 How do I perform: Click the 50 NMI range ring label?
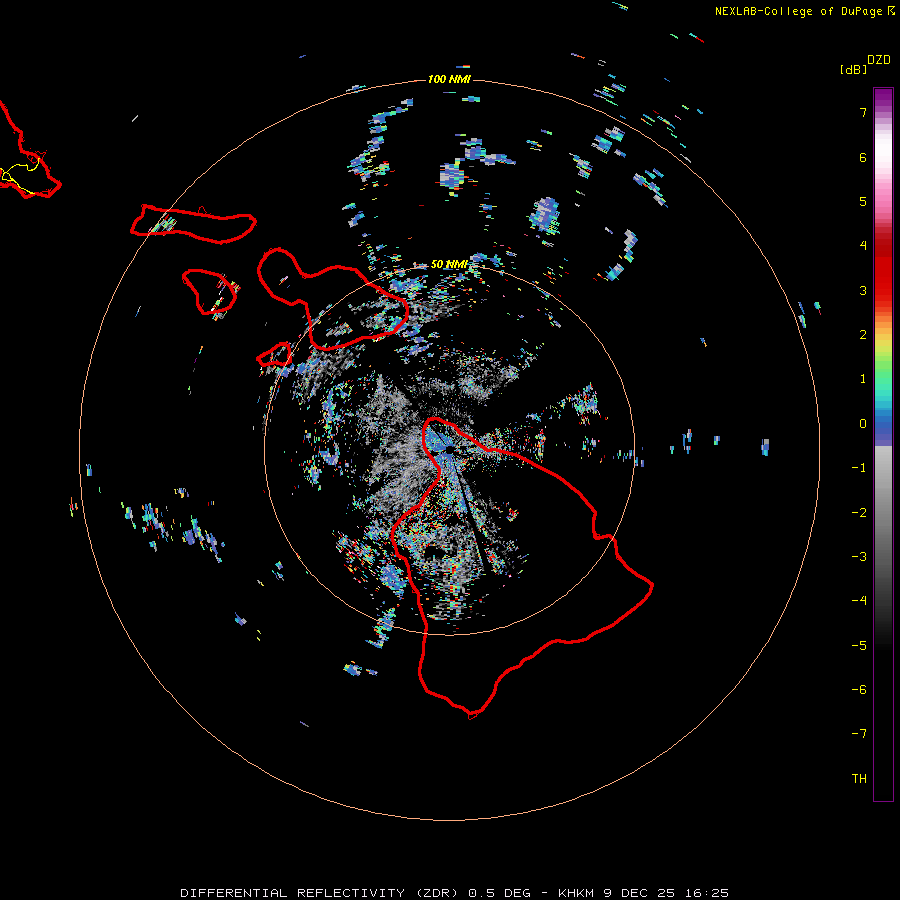pos(449,264)
